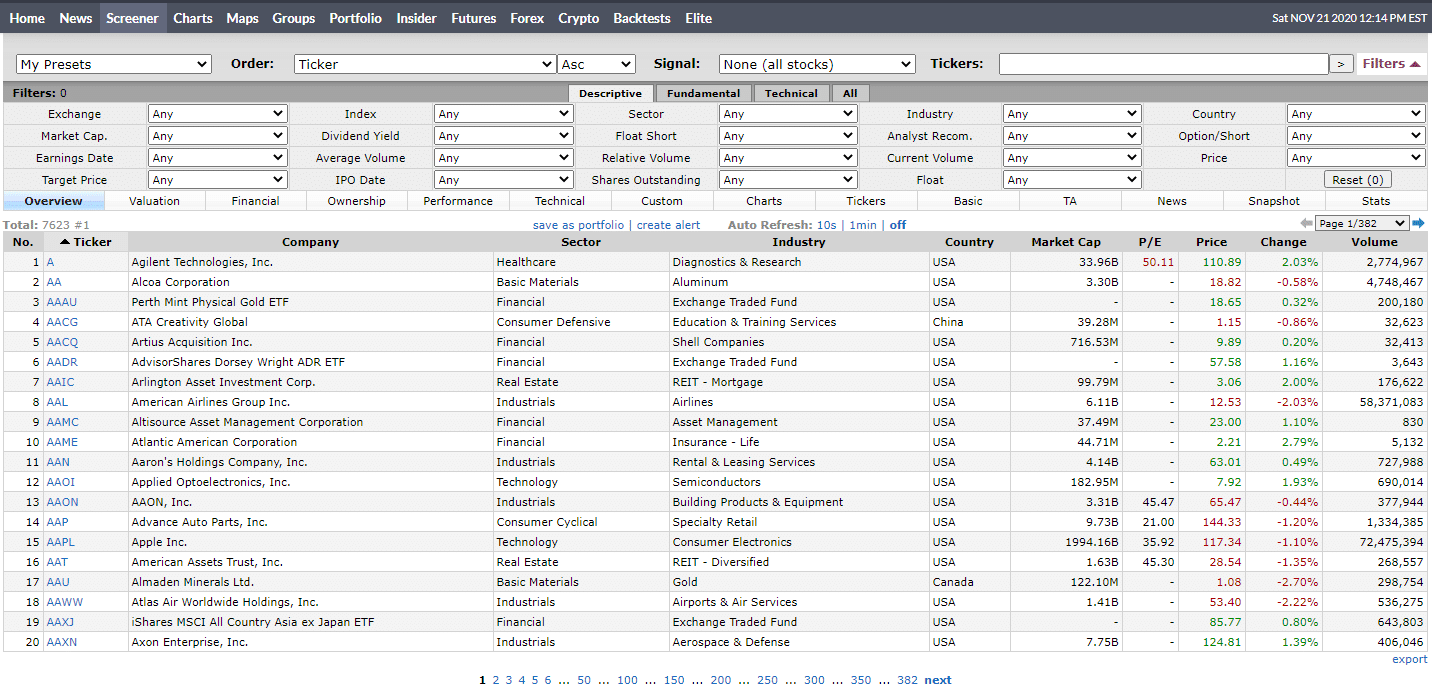This screenshot has height=692, width=1432.
Task: Switch to the TA view tab
Action: pos(1070,201)
